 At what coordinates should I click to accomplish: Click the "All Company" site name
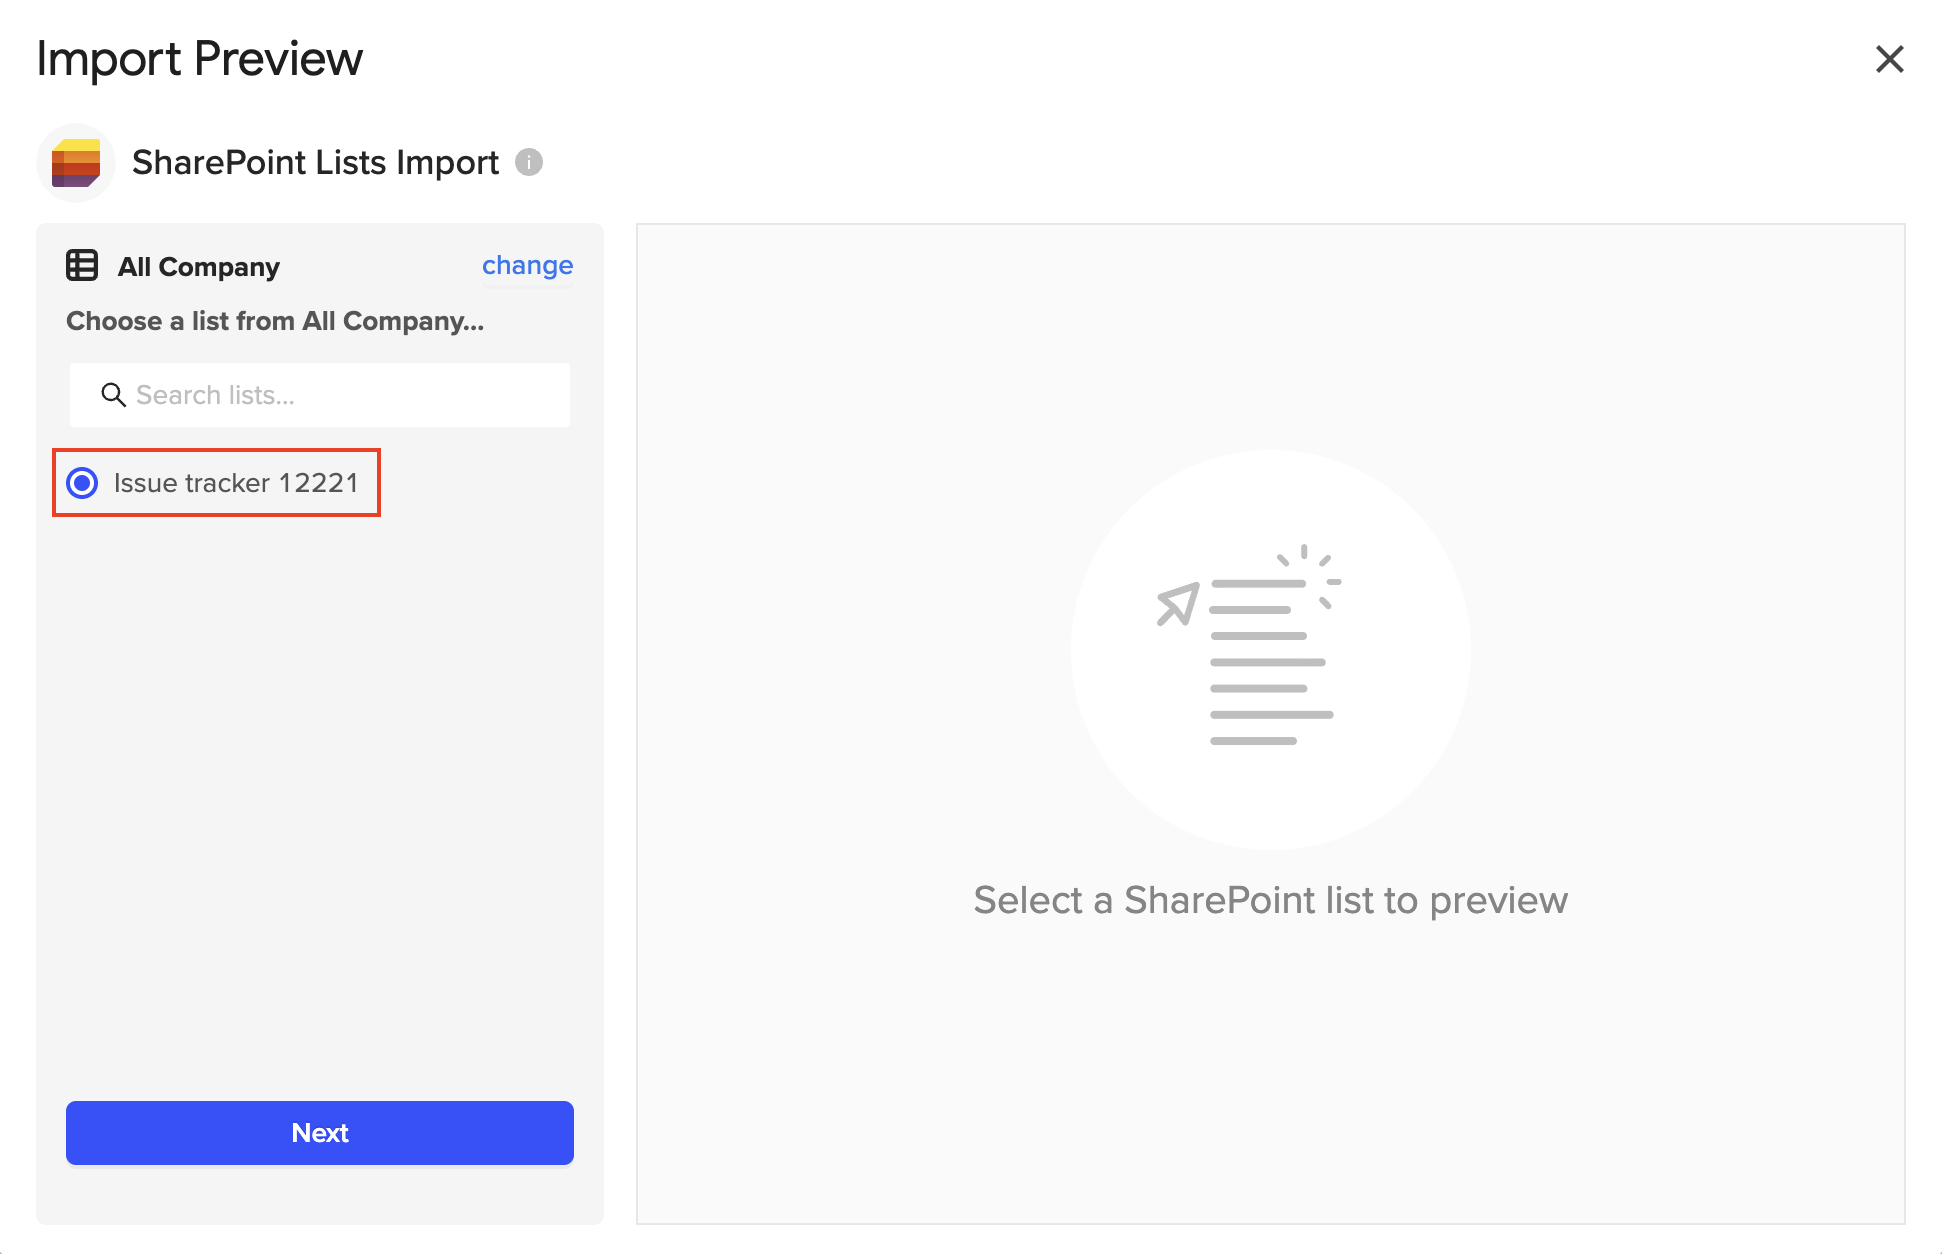(199, 267)
